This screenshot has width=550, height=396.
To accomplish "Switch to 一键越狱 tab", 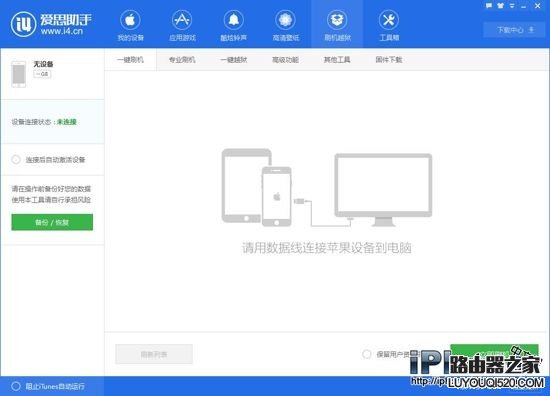I will coord(234,60).
